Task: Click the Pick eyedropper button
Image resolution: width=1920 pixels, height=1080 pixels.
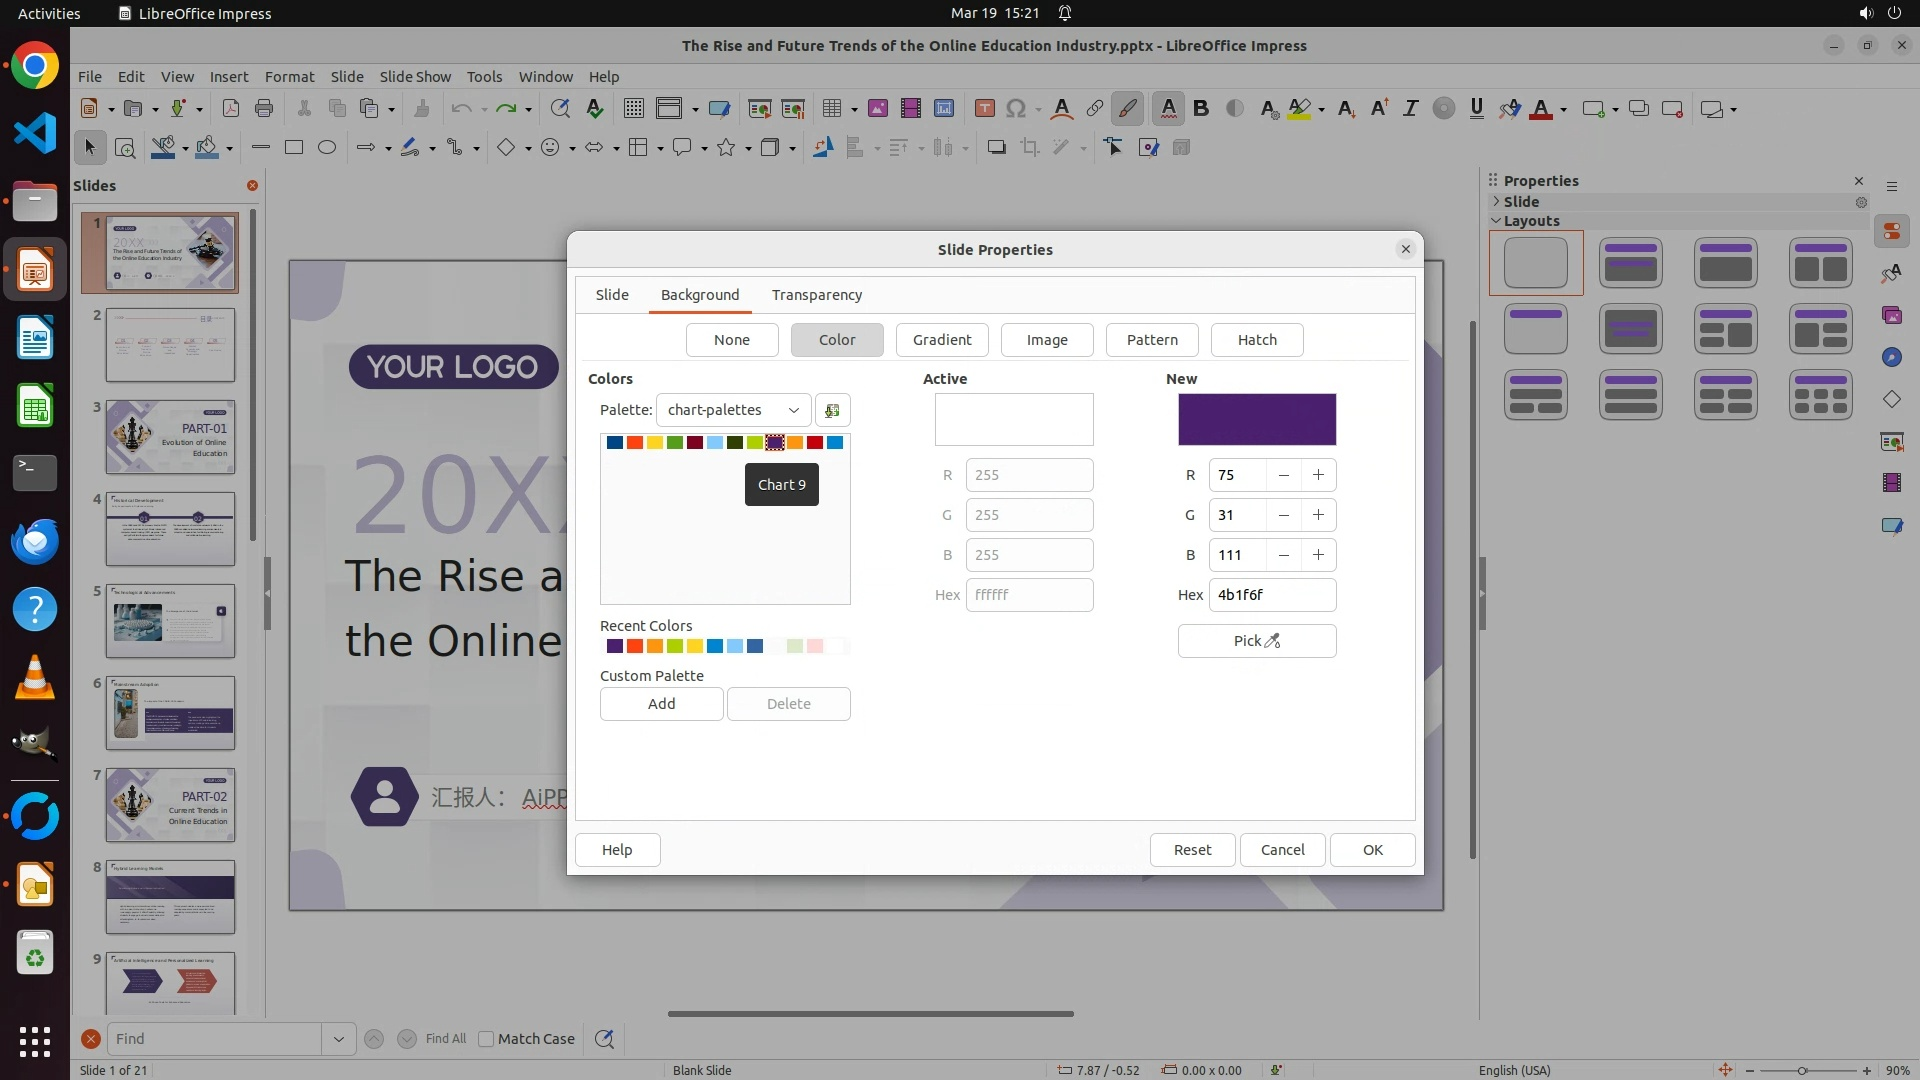Action: click(1256, 641)
